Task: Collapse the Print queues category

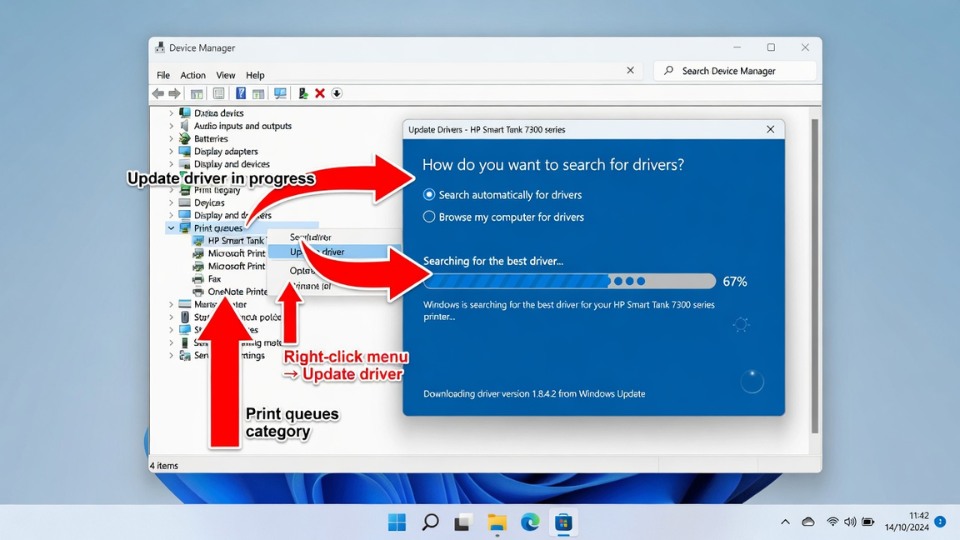Action: click(x=171, y=228)
